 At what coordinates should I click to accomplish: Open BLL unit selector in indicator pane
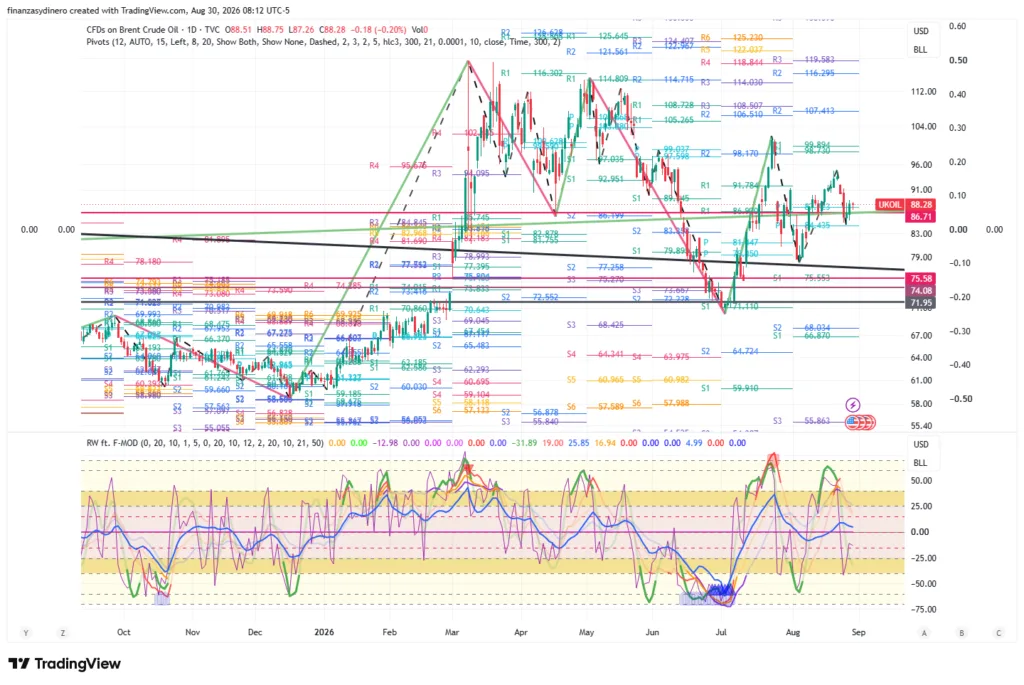[x=920, y=463]
